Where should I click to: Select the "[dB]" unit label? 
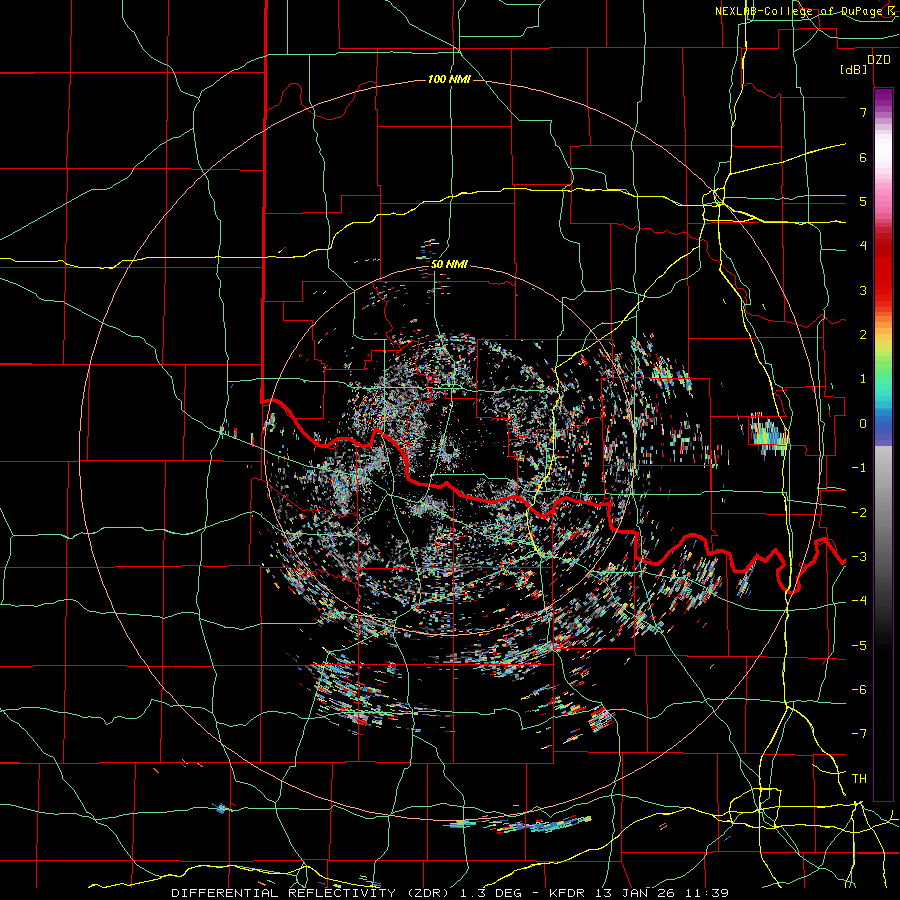(854, 70)
